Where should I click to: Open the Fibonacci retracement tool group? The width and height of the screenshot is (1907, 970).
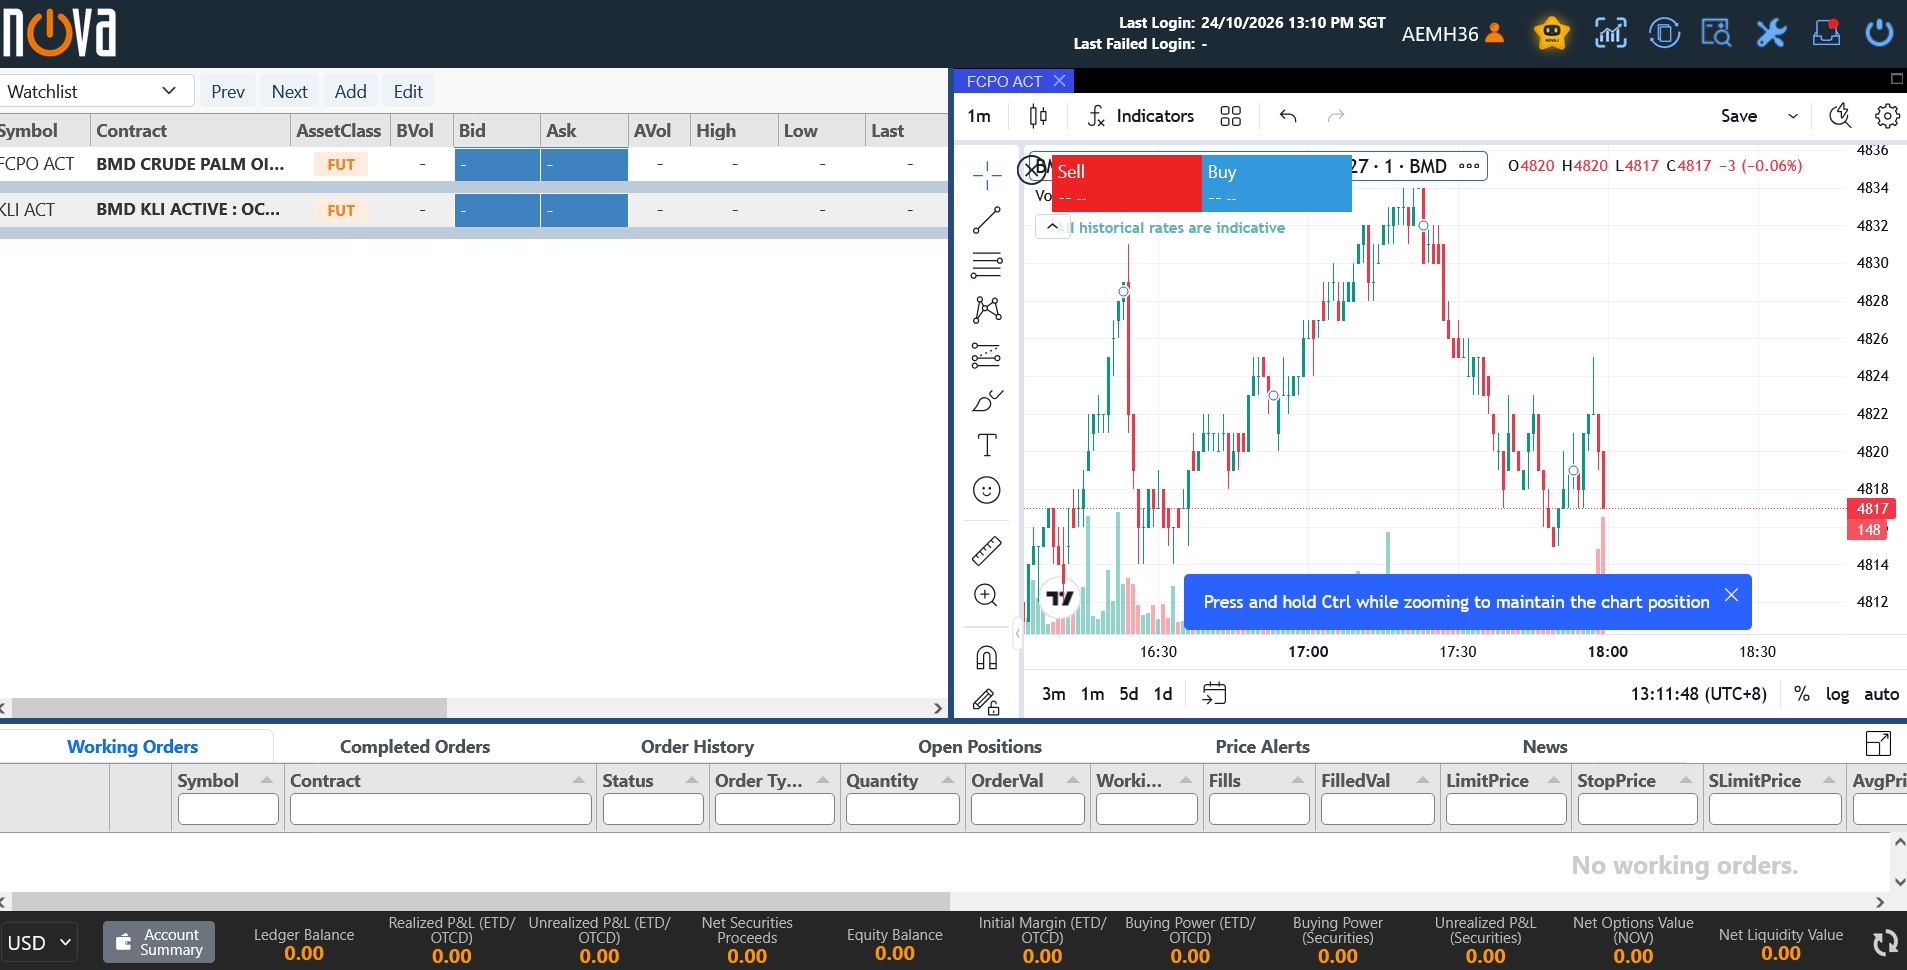[986, 265]
